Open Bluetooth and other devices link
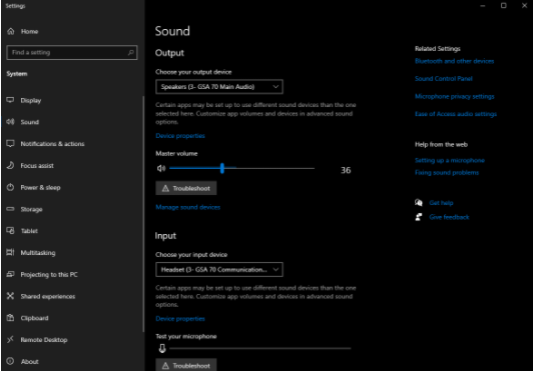The width and height of the screenshot is (534, 371). click(x=454, y=61)
